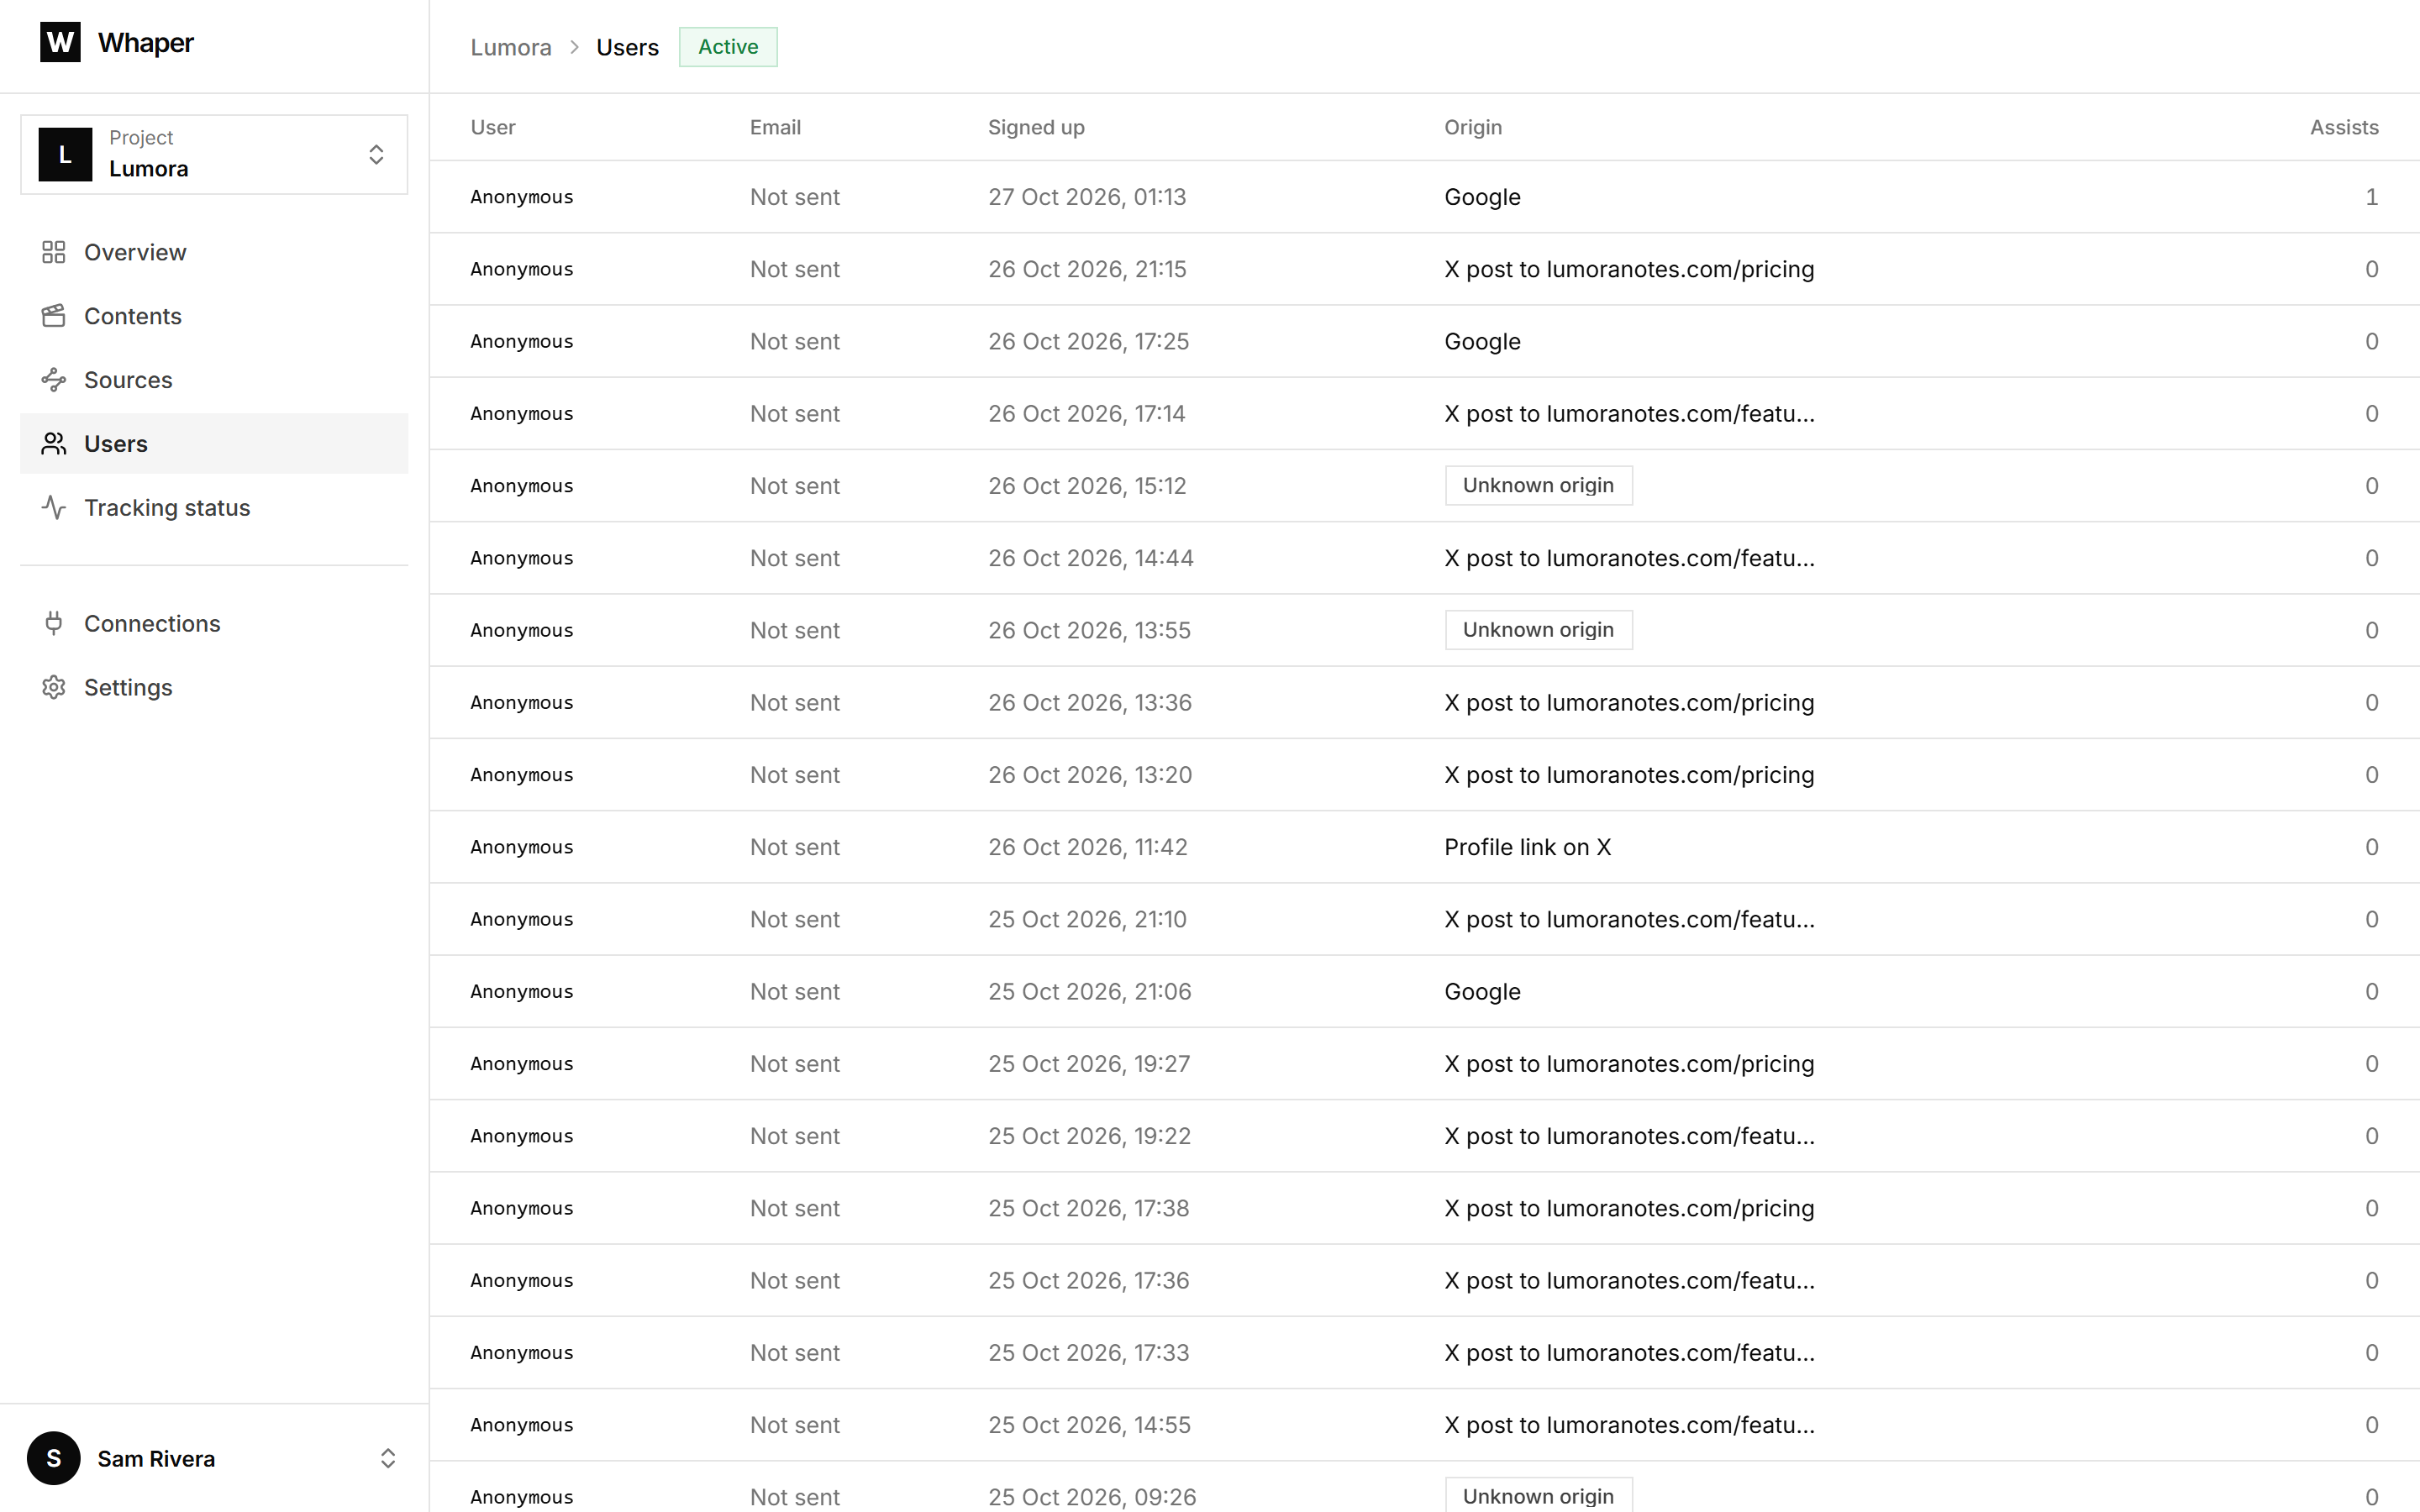Open the Sources section
This screenshot has width=2420, height=1512.
[214, 380]
